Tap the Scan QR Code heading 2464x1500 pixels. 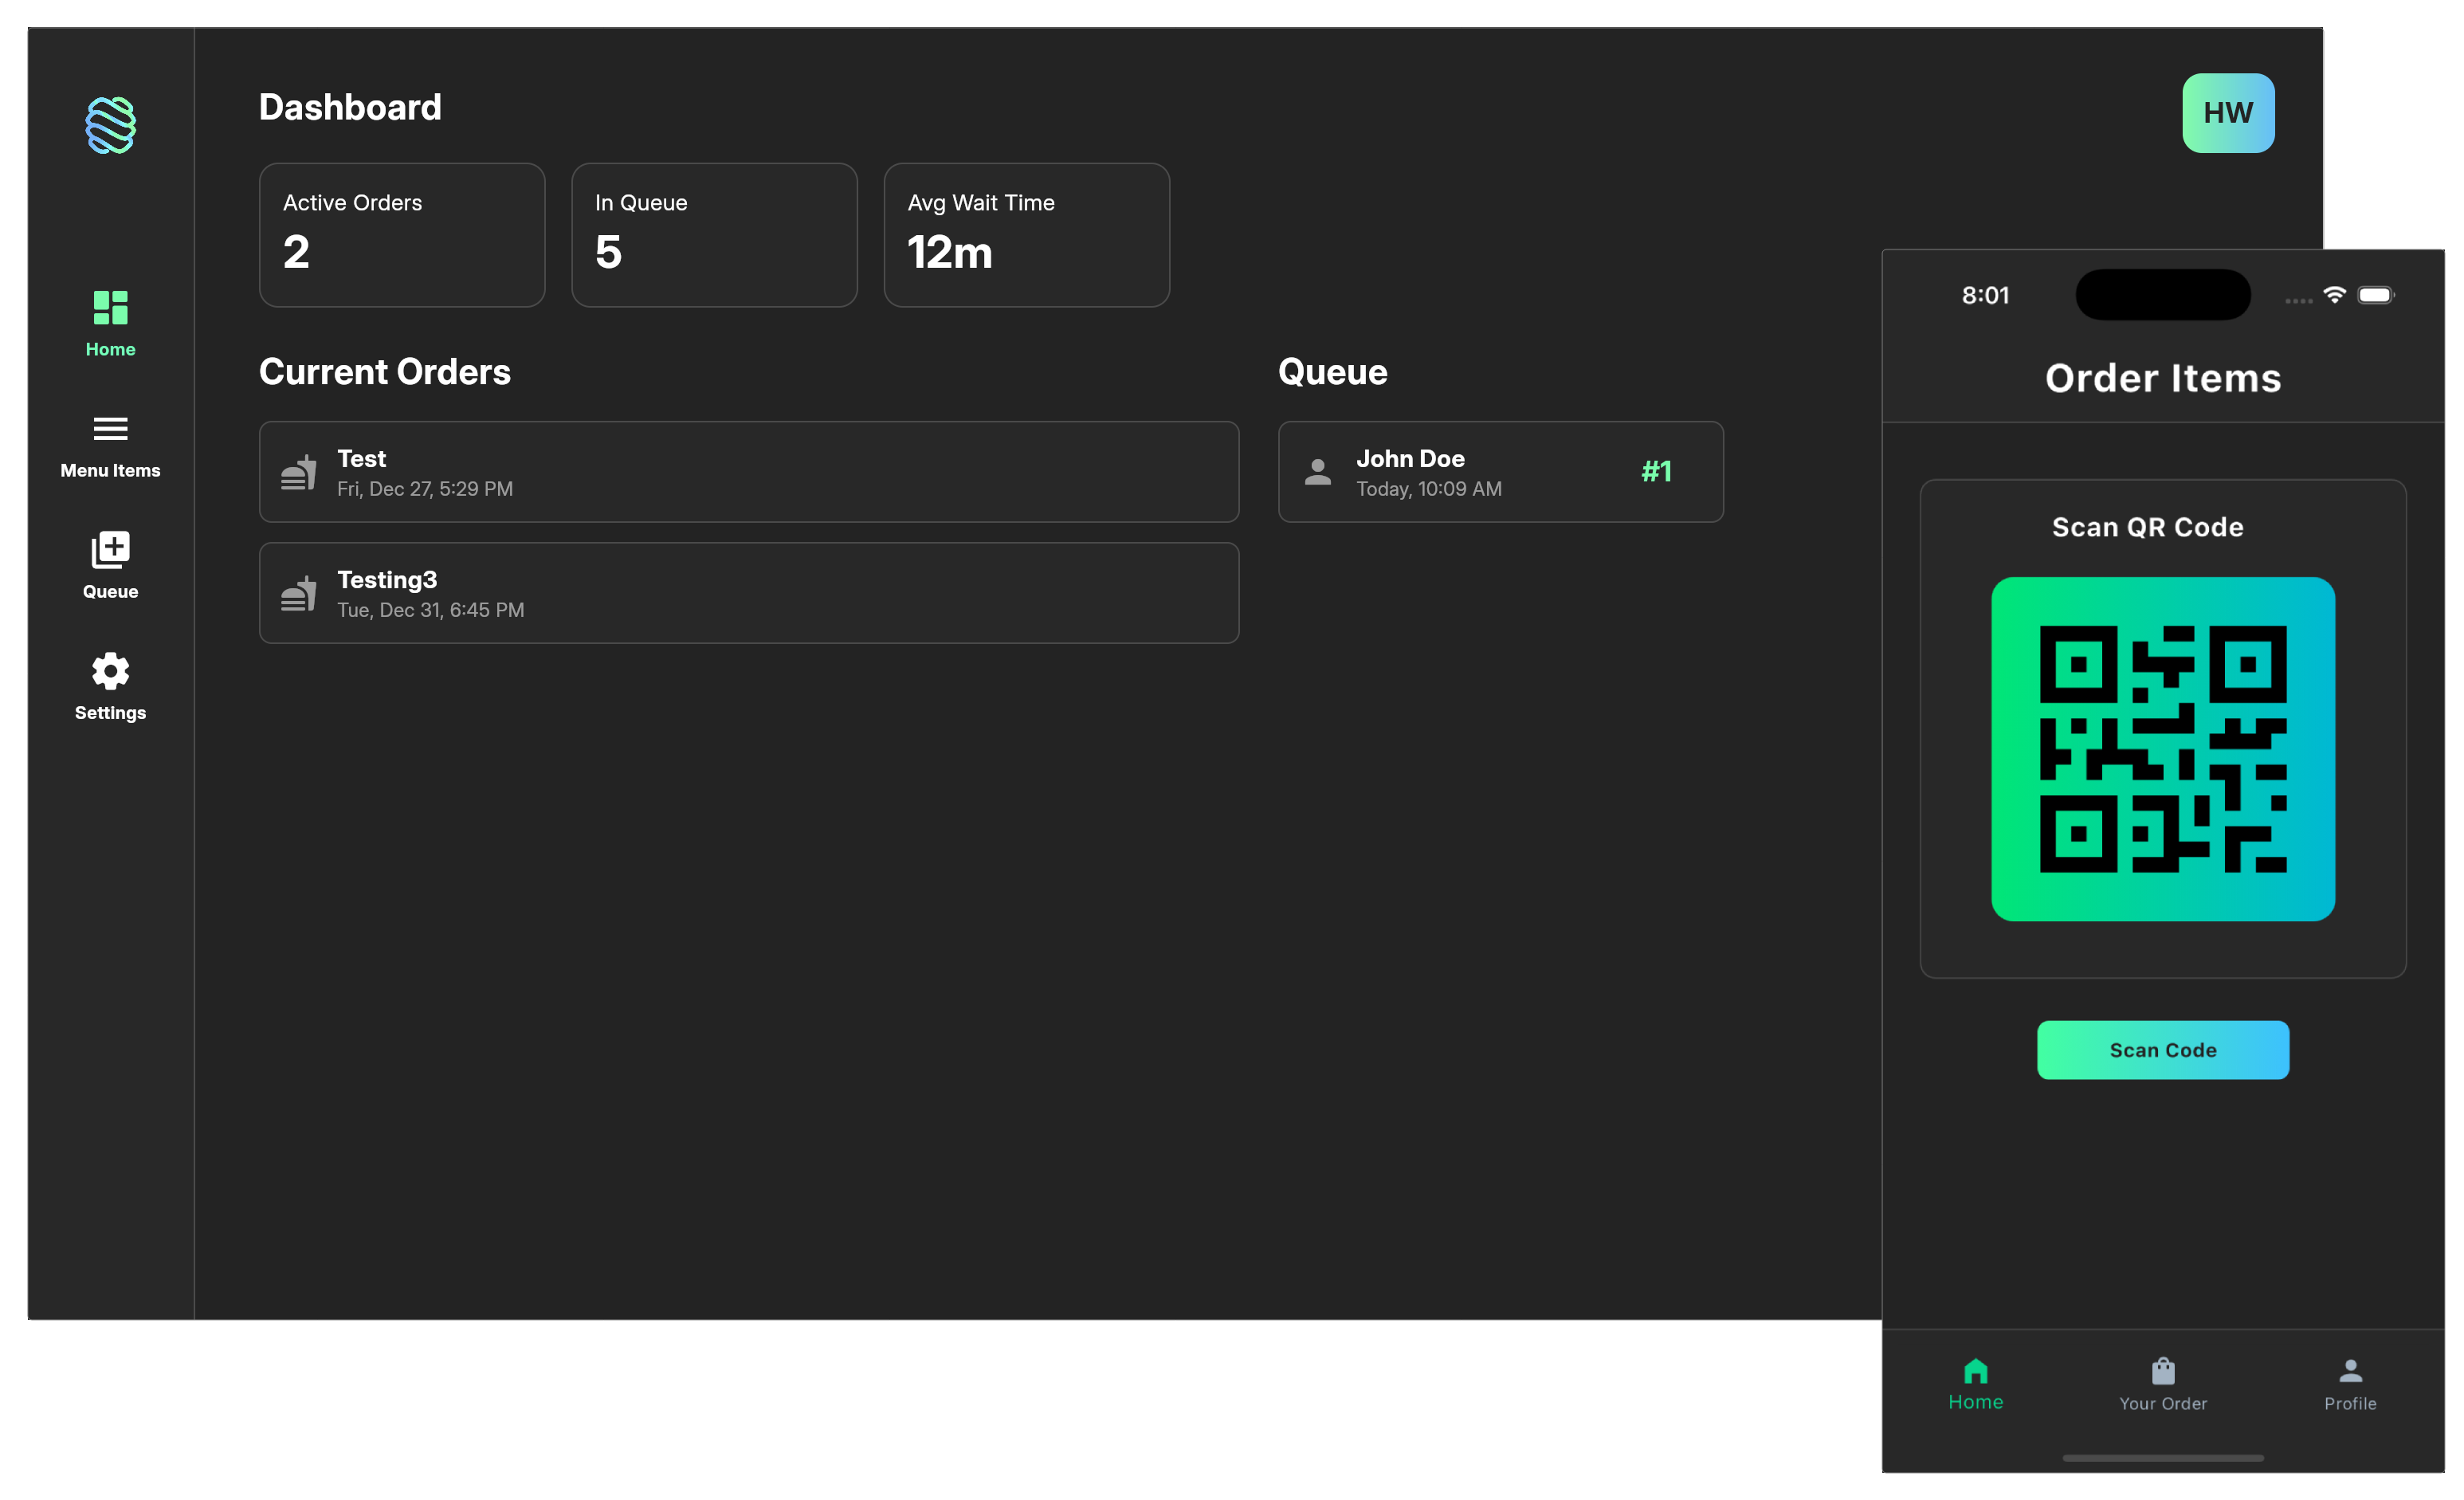(2148, 527)
